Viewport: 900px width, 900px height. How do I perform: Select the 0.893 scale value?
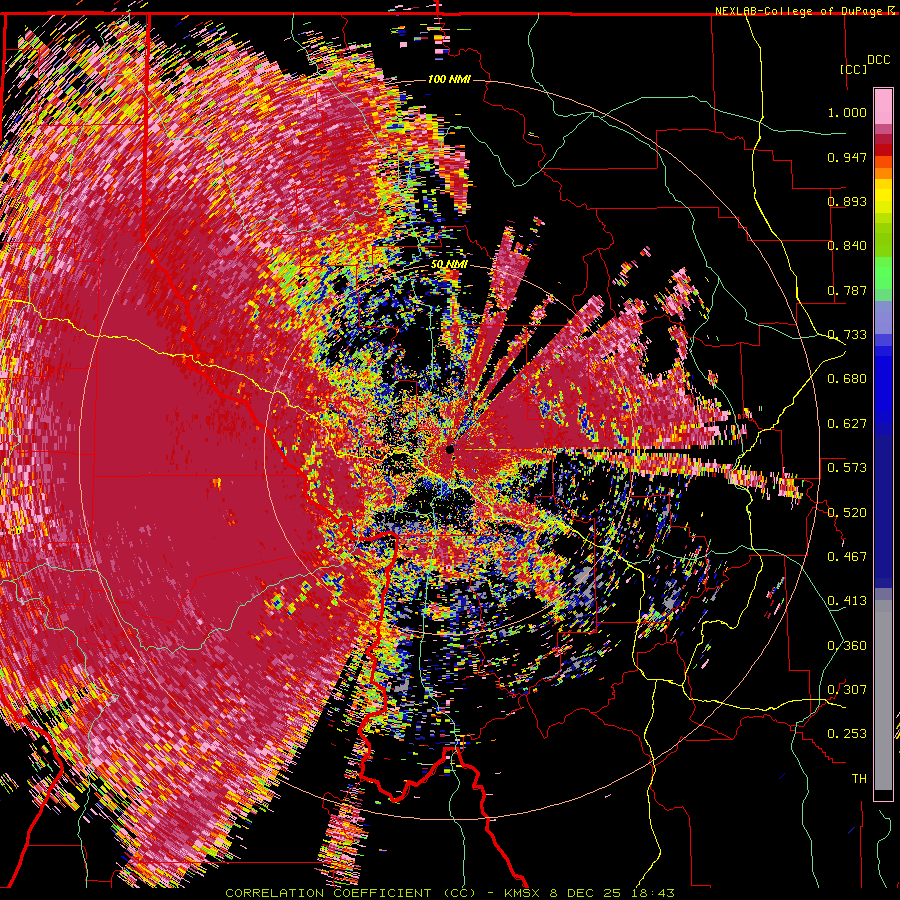(x=847, y=201)
